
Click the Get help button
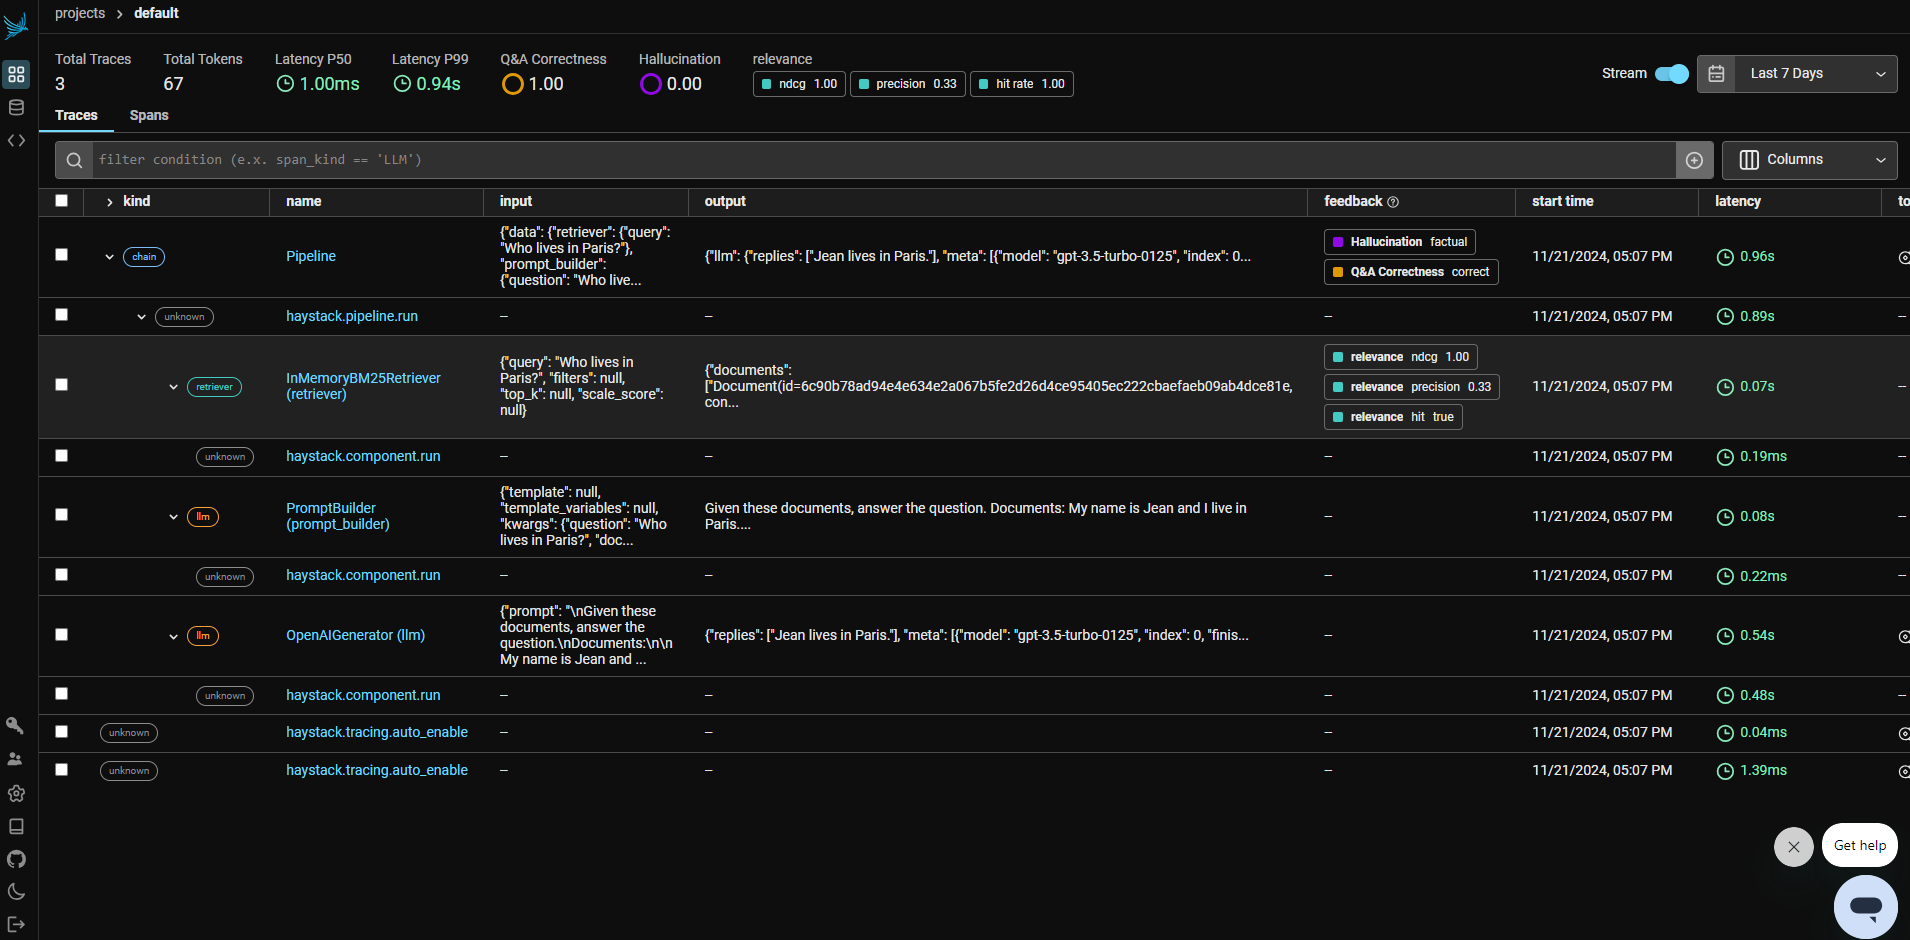pyautogui.click(x=1860, y=846)
